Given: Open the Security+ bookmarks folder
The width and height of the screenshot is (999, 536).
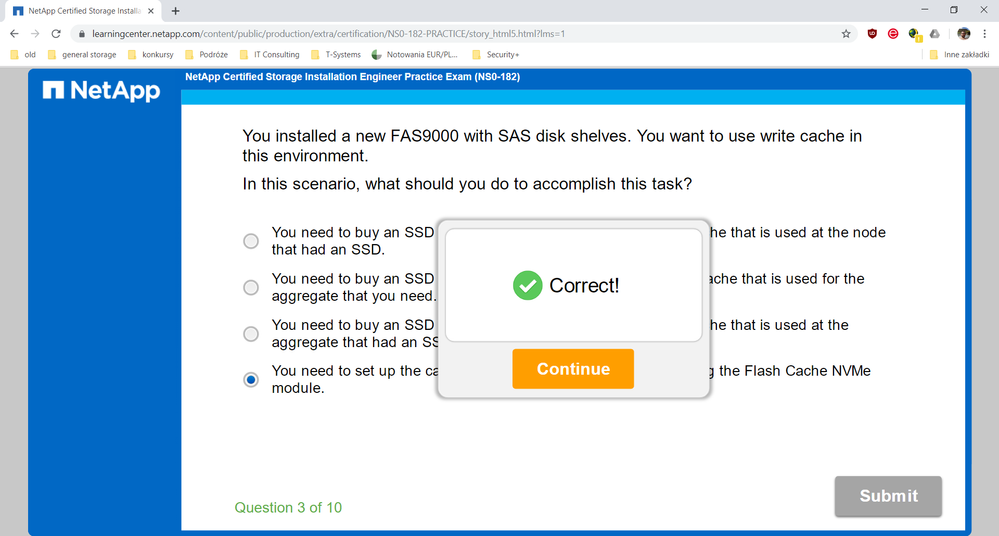Looking at the screenshot, I should pos(496,55).
